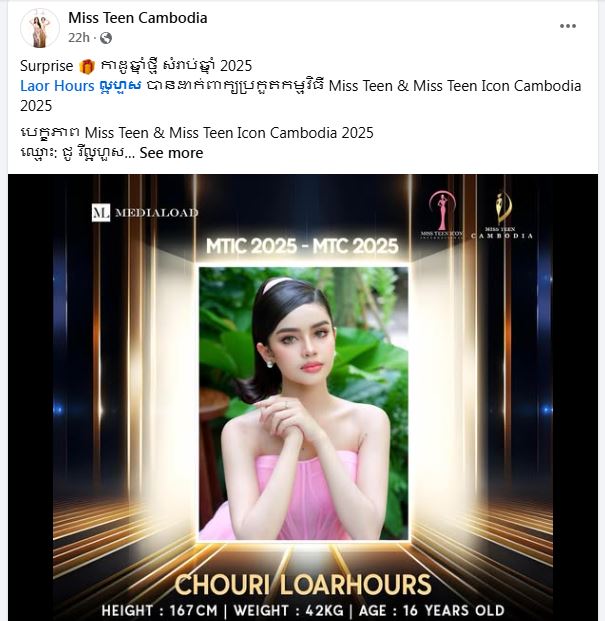
Task: Click the MTIC 2025 - MTC 2025 heading
Action: click(302, 246)
